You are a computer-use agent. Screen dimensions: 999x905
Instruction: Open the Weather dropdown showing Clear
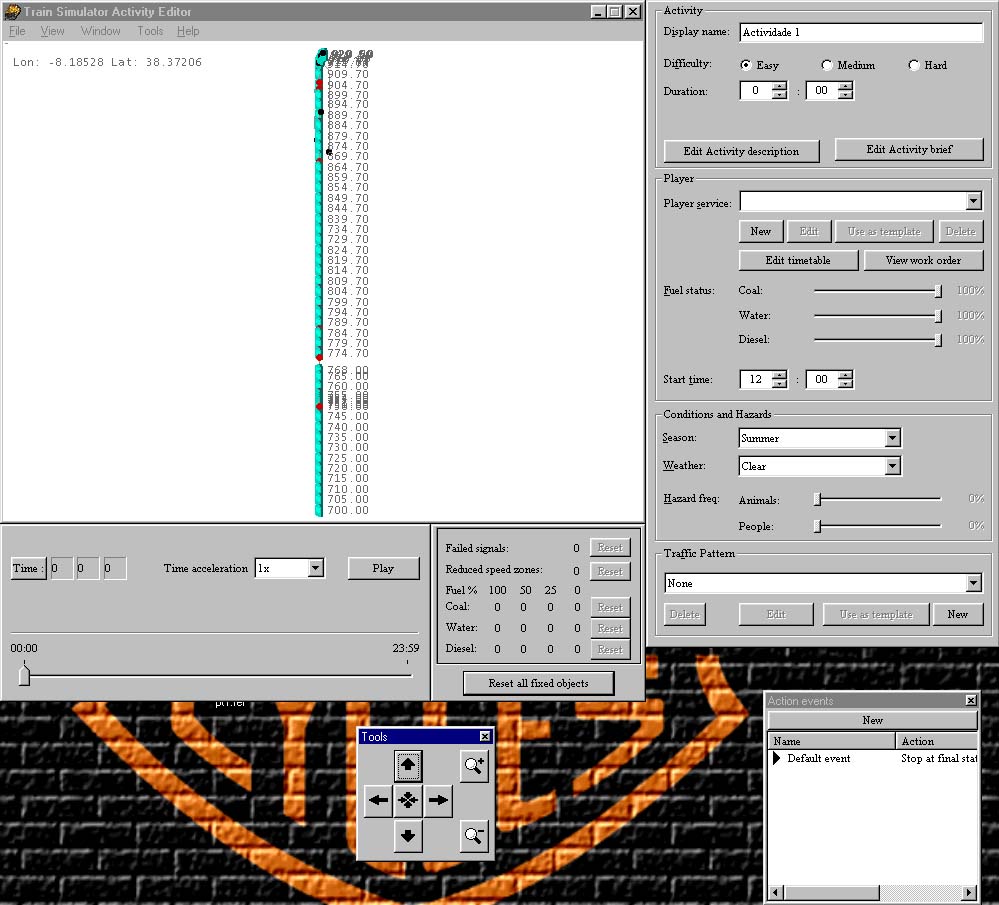(x=891, y=465)
